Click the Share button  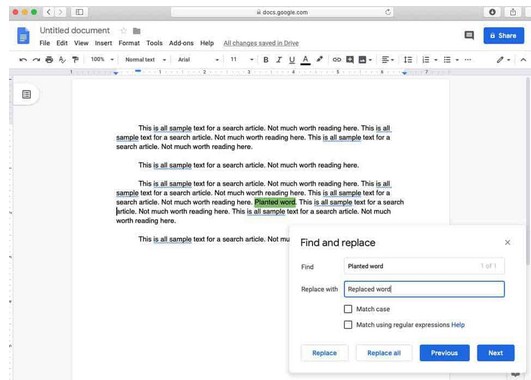pos(504,36)
